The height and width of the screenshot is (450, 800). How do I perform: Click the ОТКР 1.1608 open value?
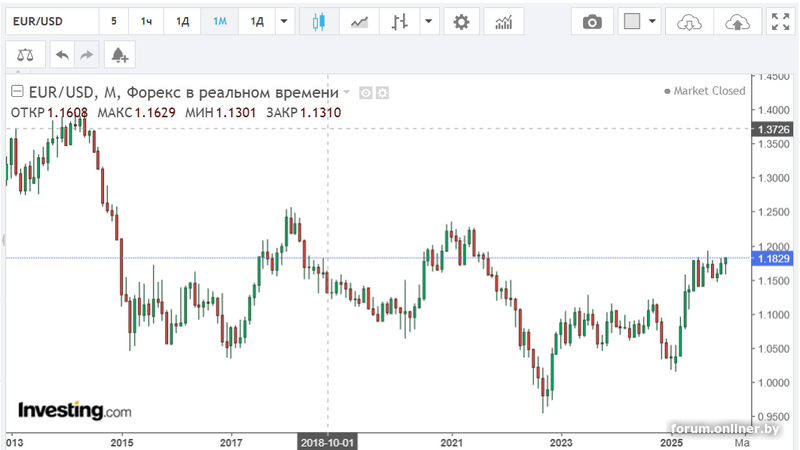(x=49, y=112)
